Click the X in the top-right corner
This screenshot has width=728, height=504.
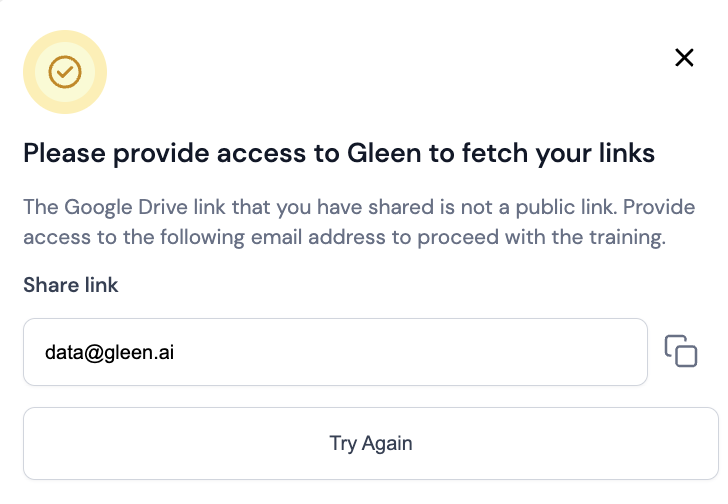pyautogui.click(x=684, y=58)
